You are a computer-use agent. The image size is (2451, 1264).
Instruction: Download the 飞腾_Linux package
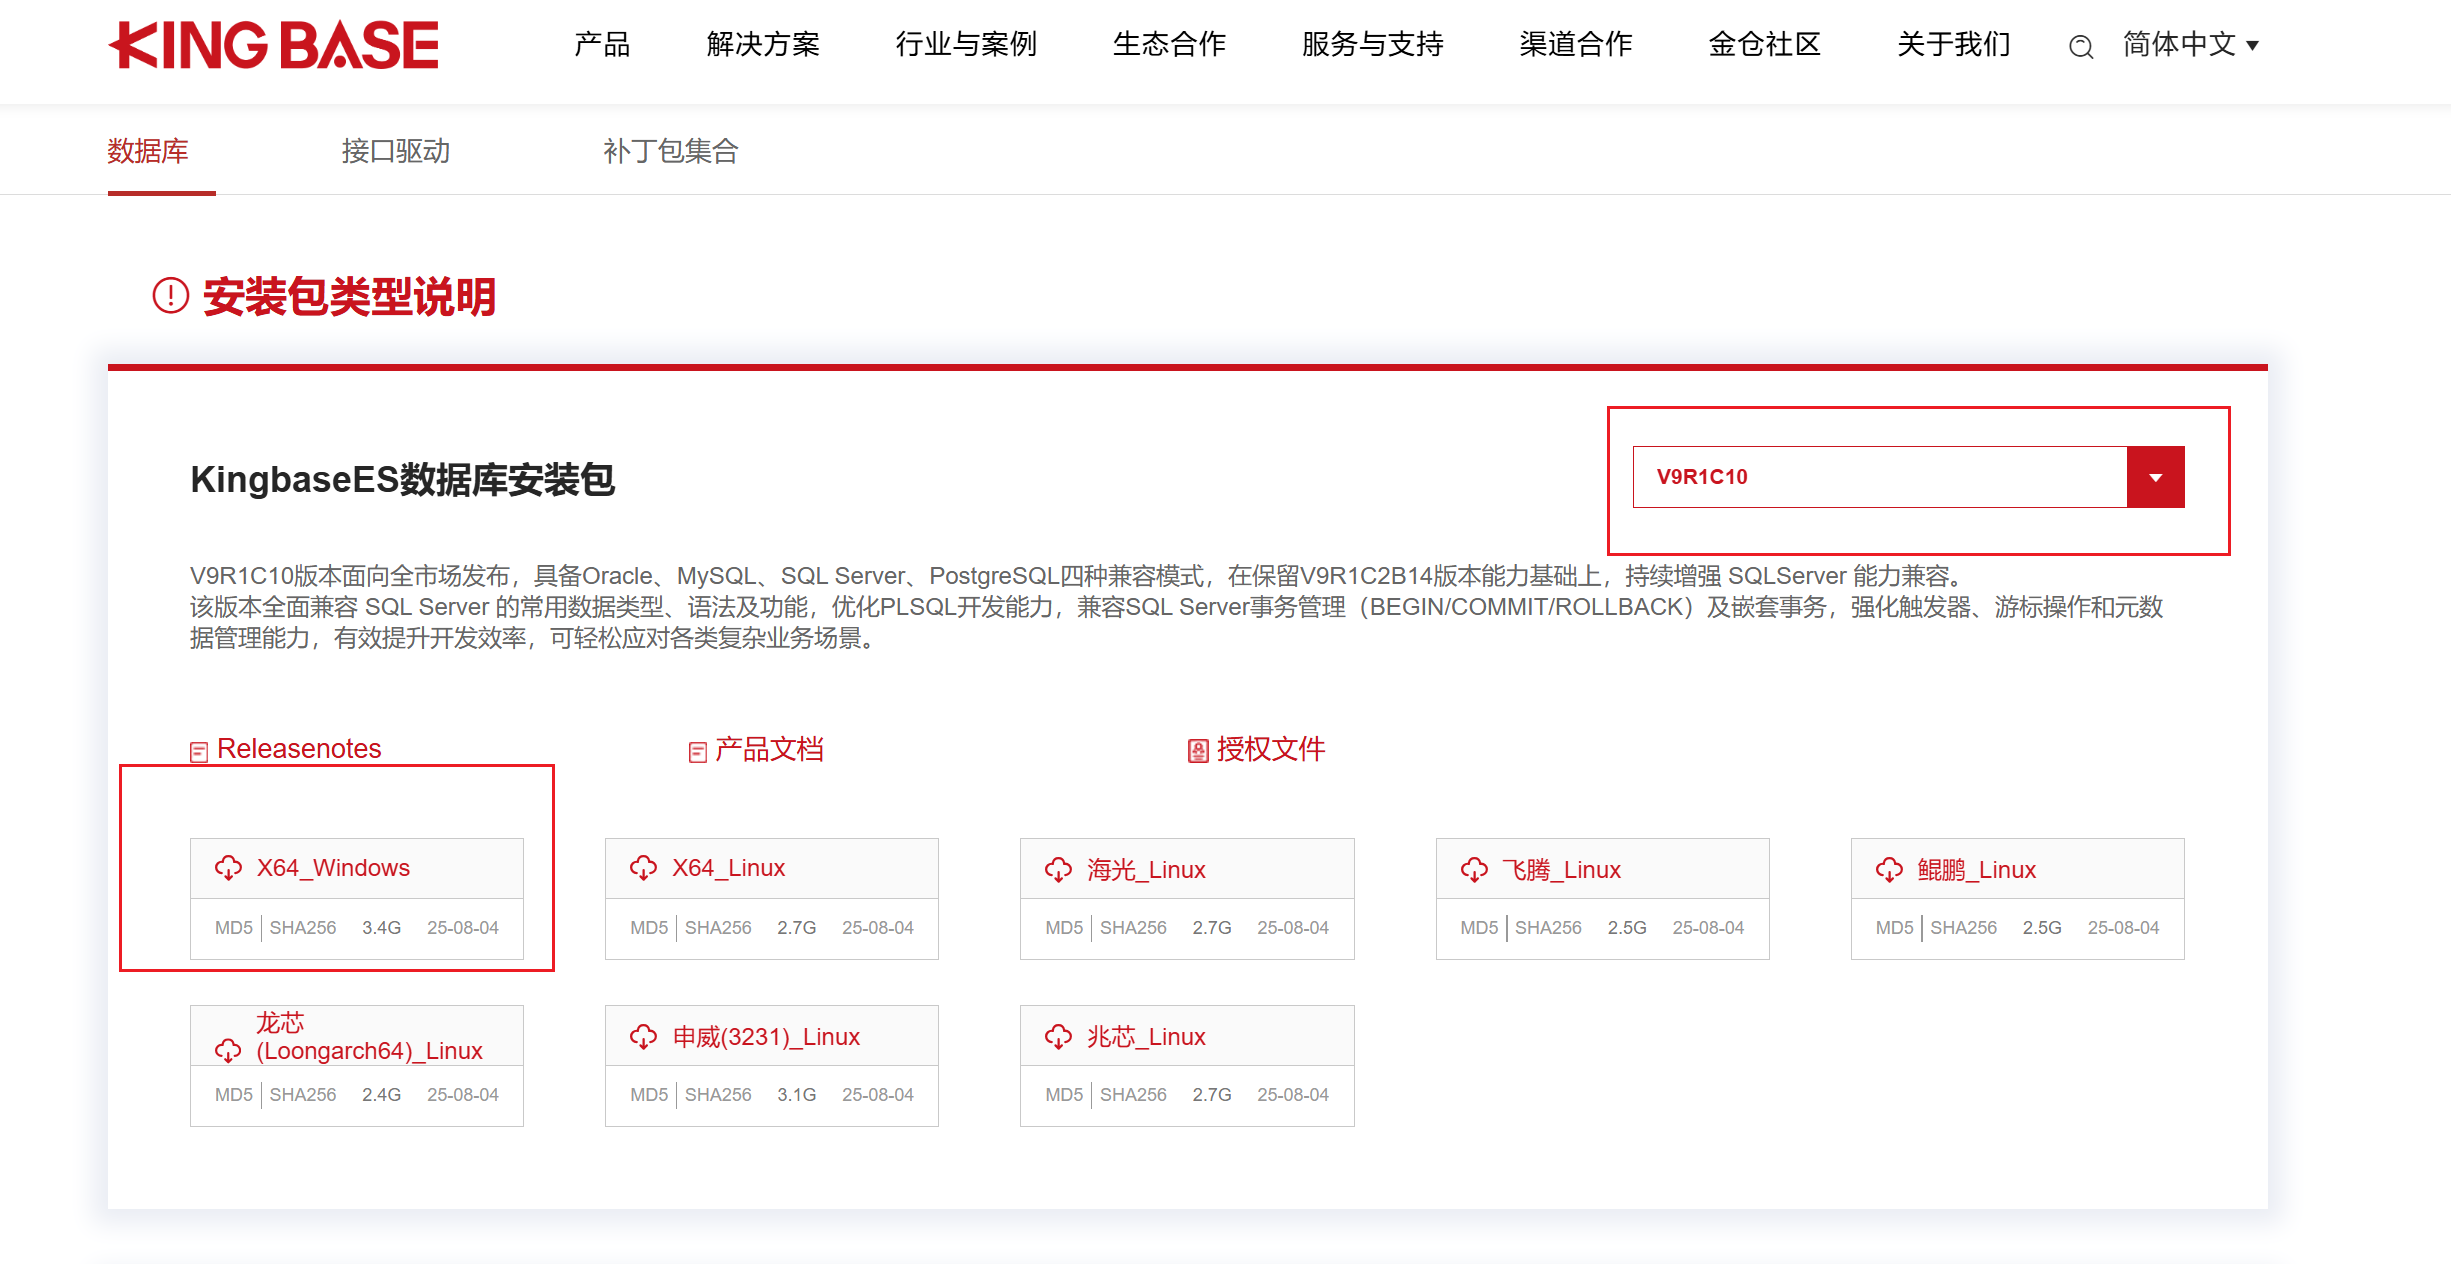coord(1562,870)
